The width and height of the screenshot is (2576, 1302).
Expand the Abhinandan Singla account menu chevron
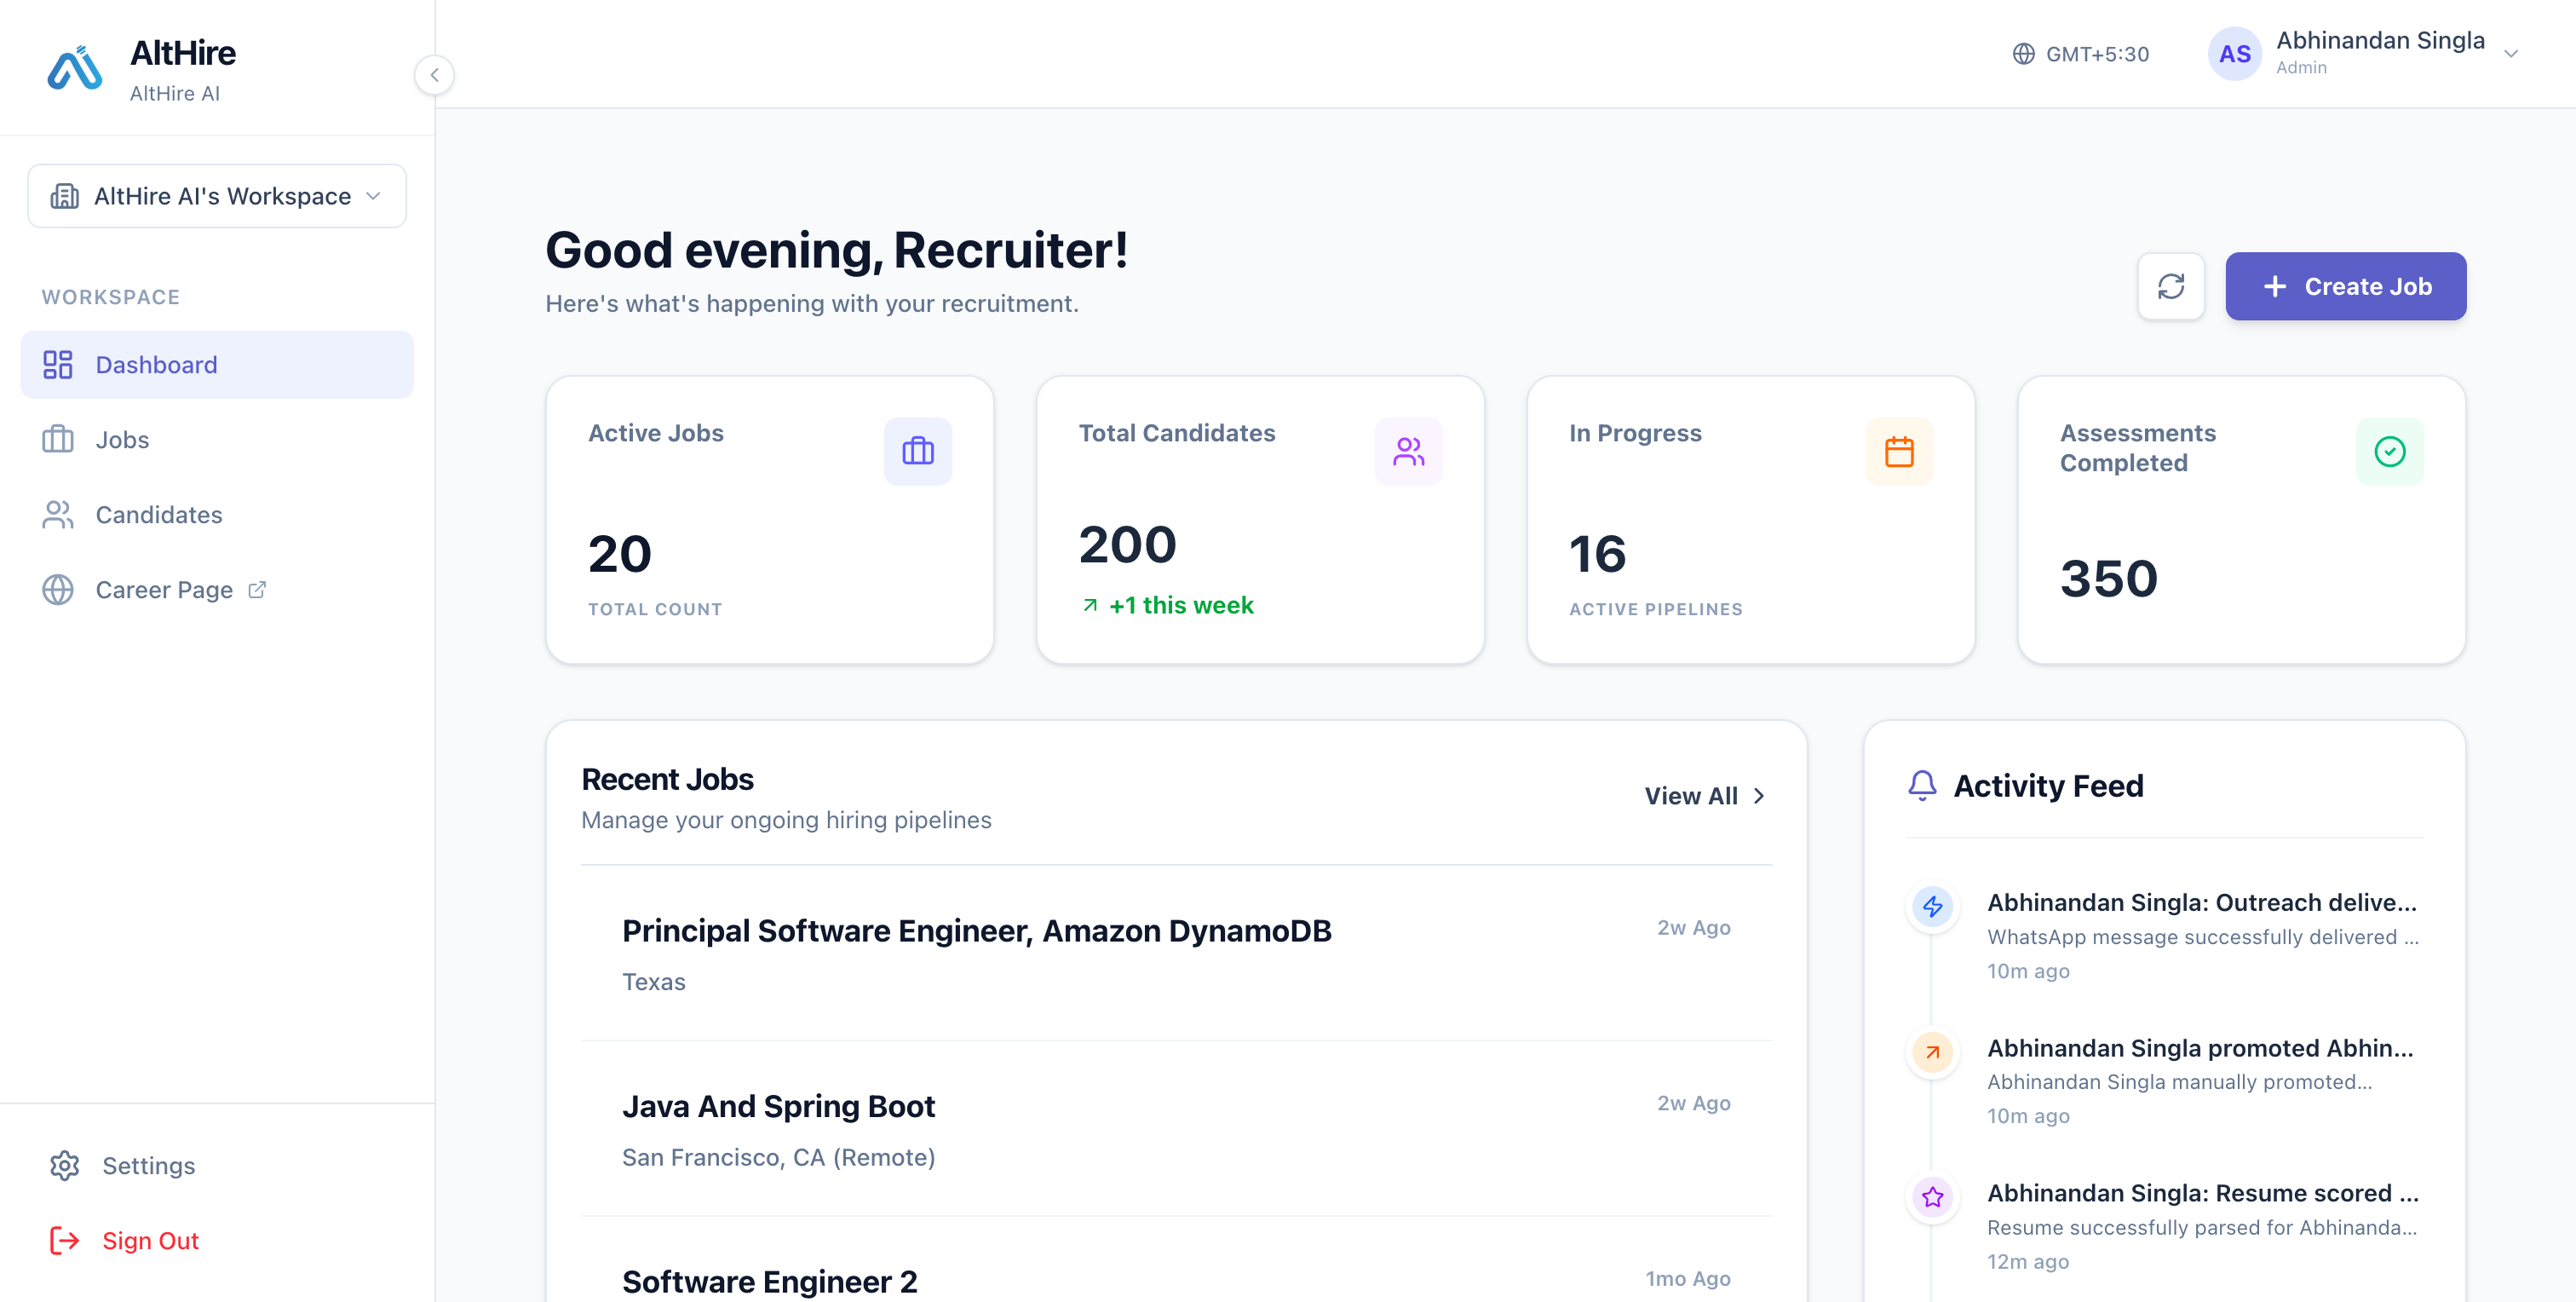(2510, 54)
